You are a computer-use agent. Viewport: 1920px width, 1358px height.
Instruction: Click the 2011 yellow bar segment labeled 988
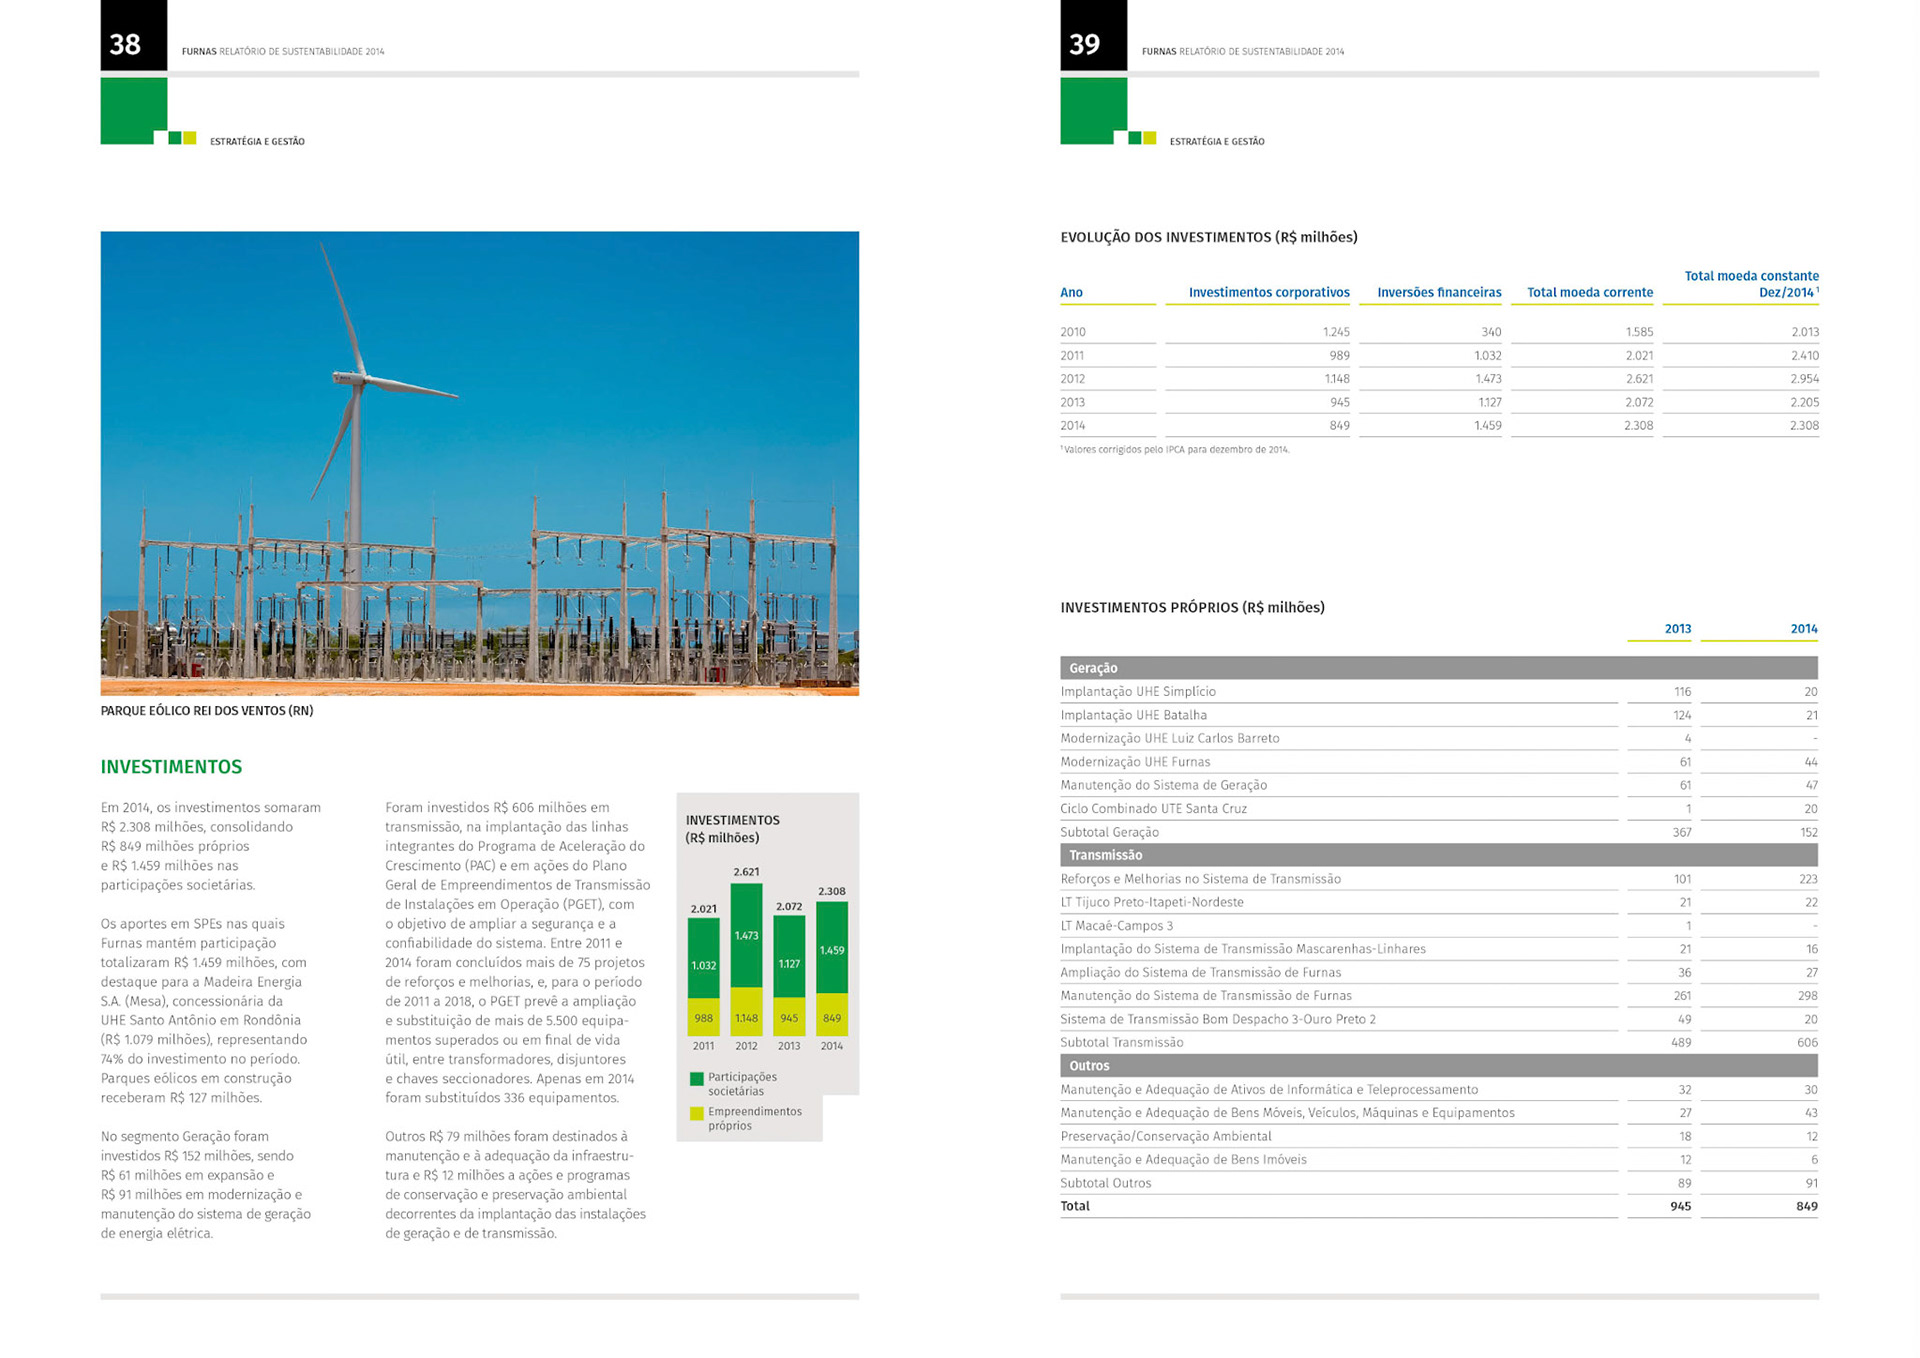point(703,1016)
